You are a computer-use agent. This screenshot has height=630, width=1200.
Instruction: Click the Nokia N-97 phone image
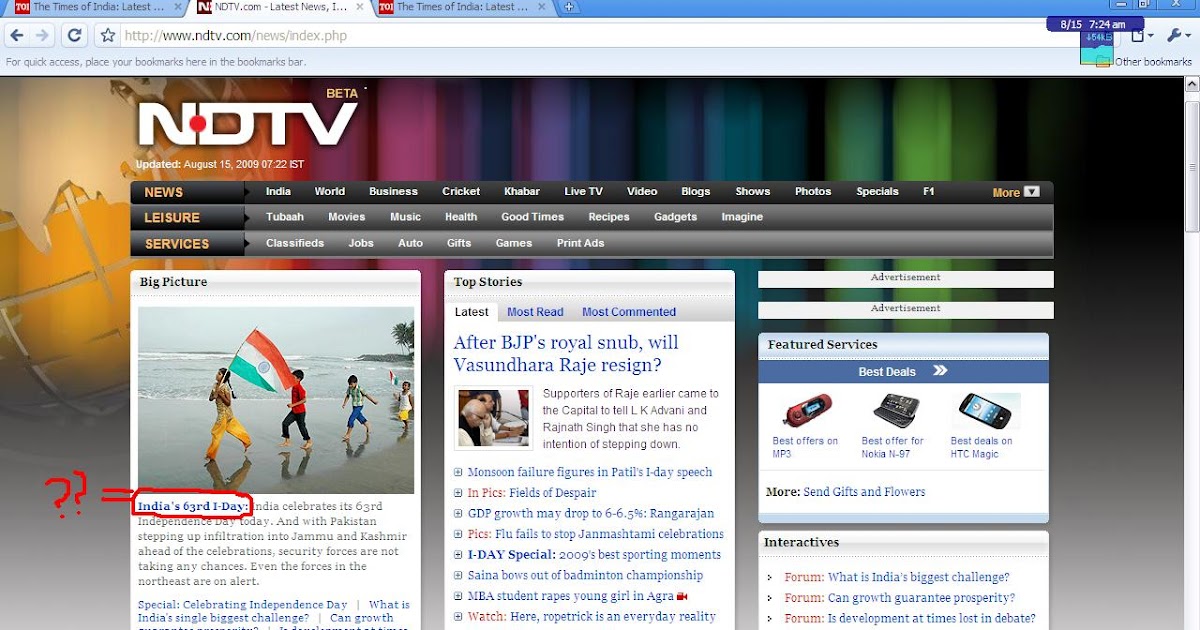point(895,411)
